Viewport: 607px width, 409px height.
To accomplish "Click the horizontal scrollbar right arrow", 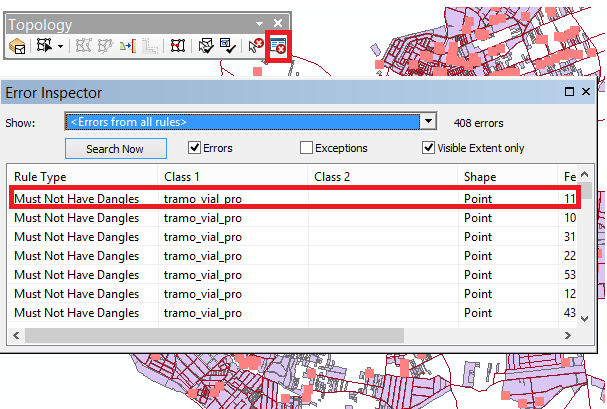I will 568,335.
